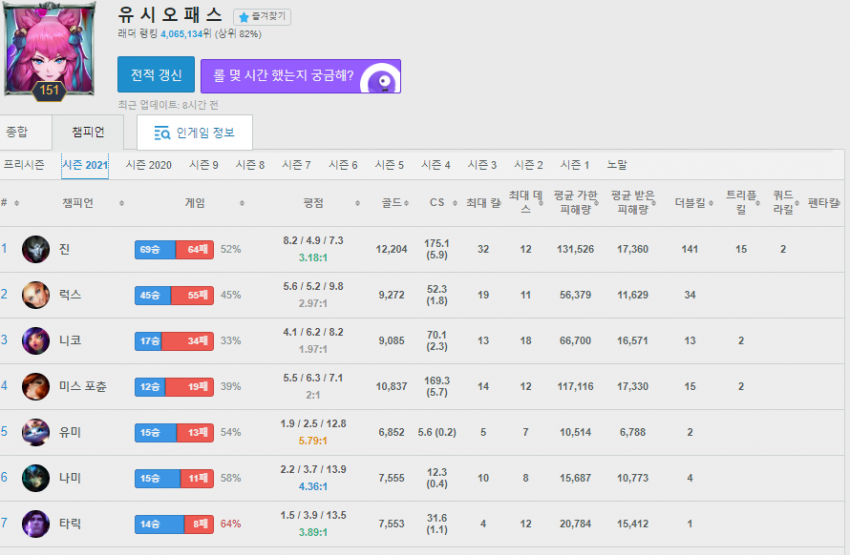Sort table by 평균 받은 피해량 header
This screenshot has width=850, height=555.
click(x=633, y=202)
